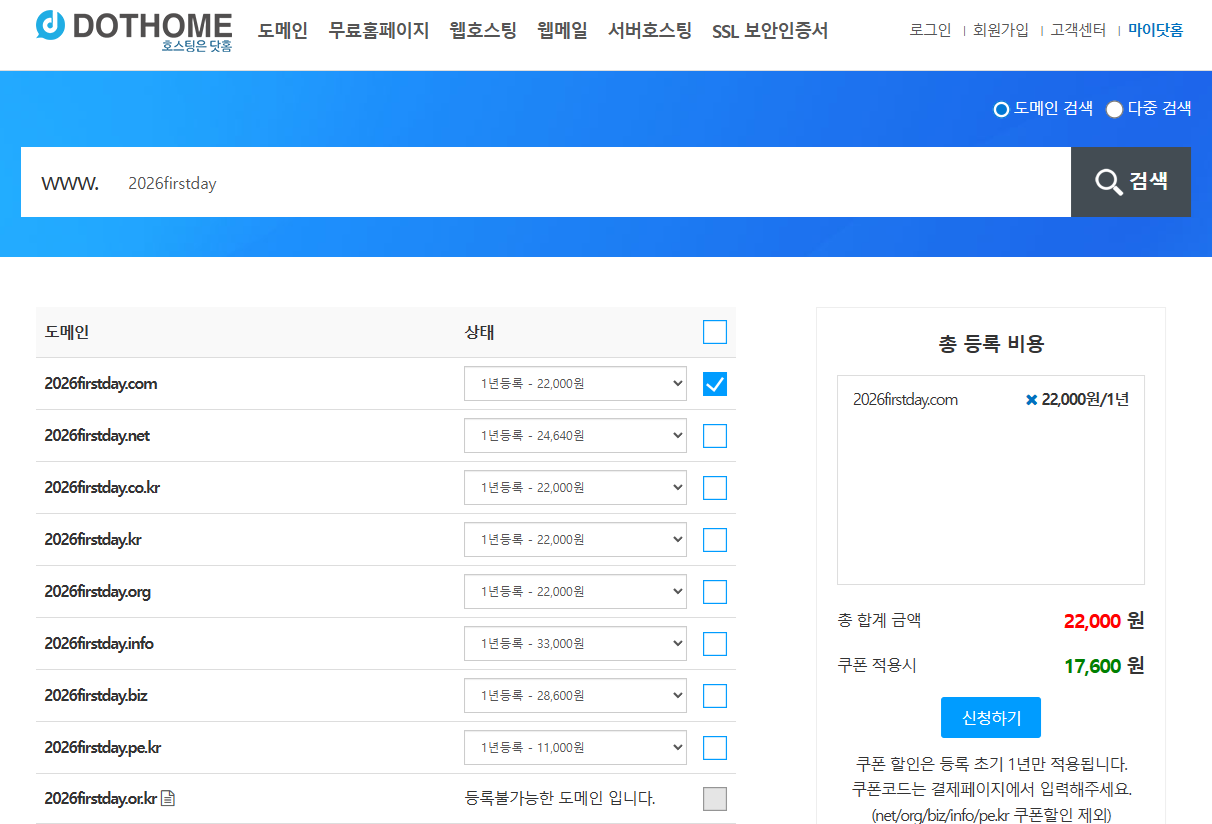
Task: Select the 도메인 검색 radio button
Action: (x=1000, y=109)
